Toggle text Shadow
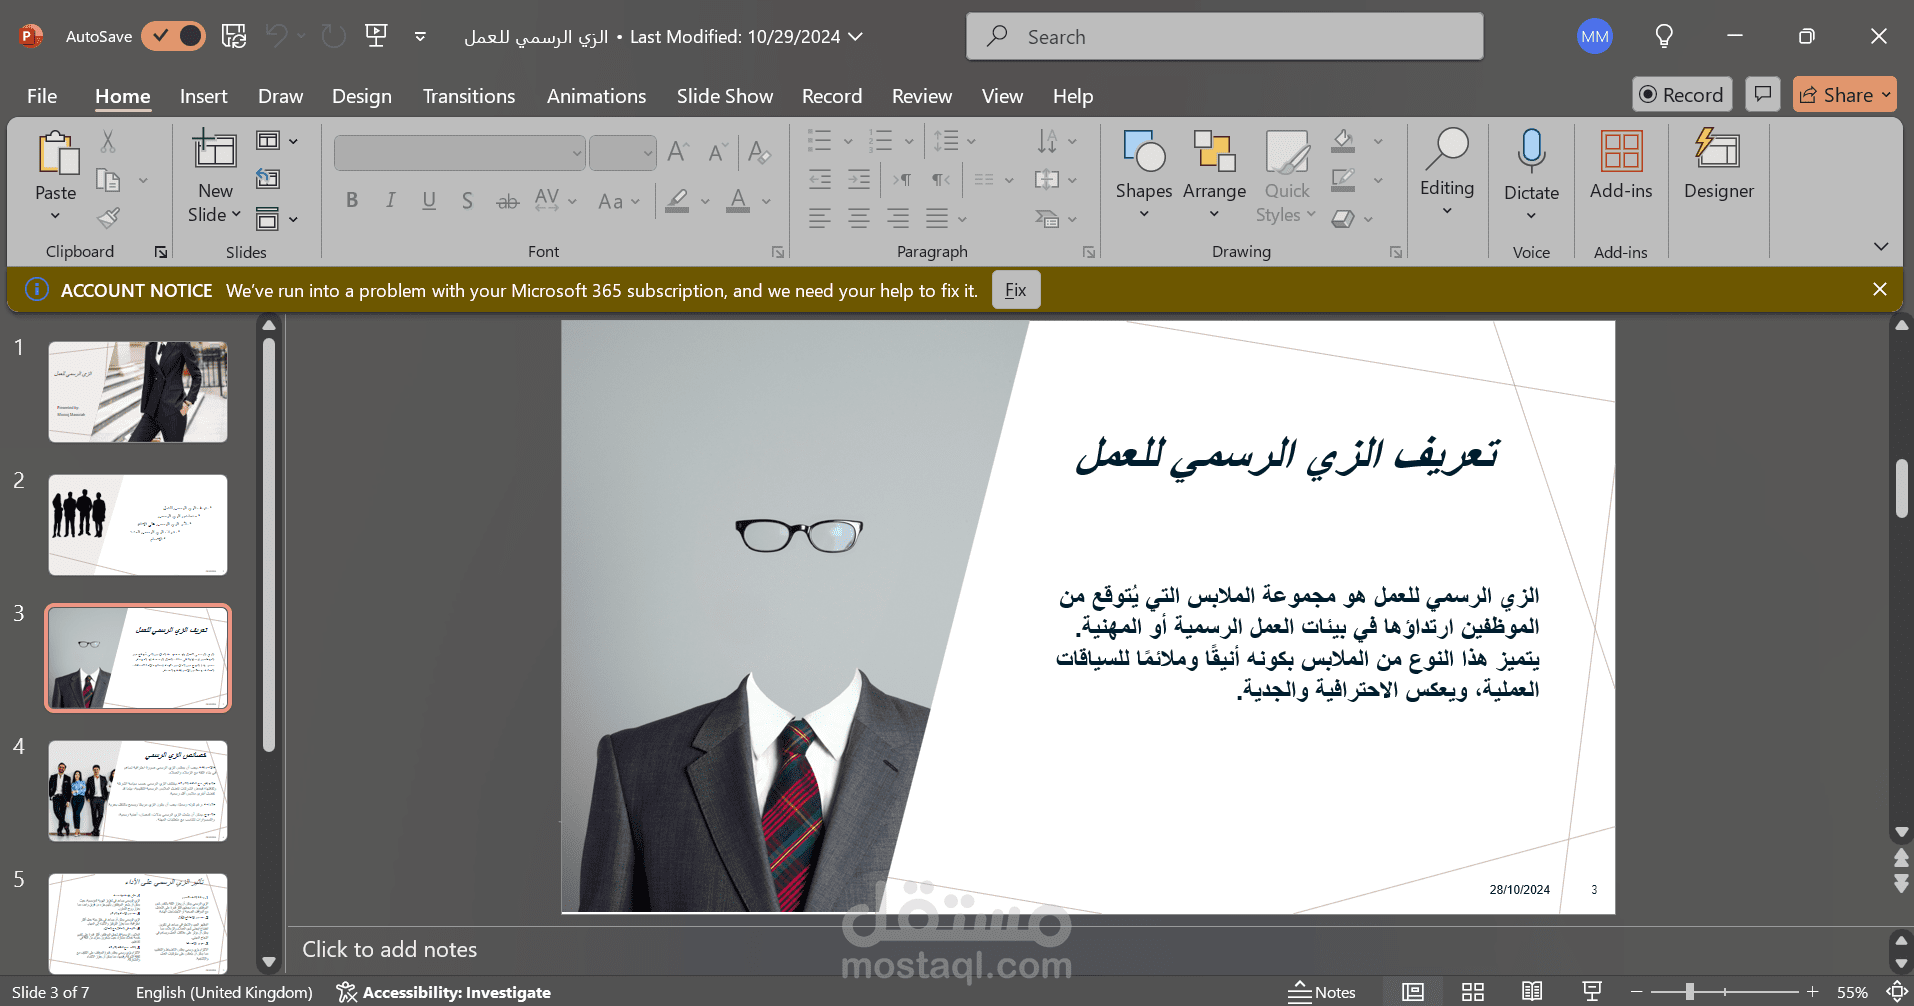Viewport: 1914px width, 1006px height. [467, 200]
